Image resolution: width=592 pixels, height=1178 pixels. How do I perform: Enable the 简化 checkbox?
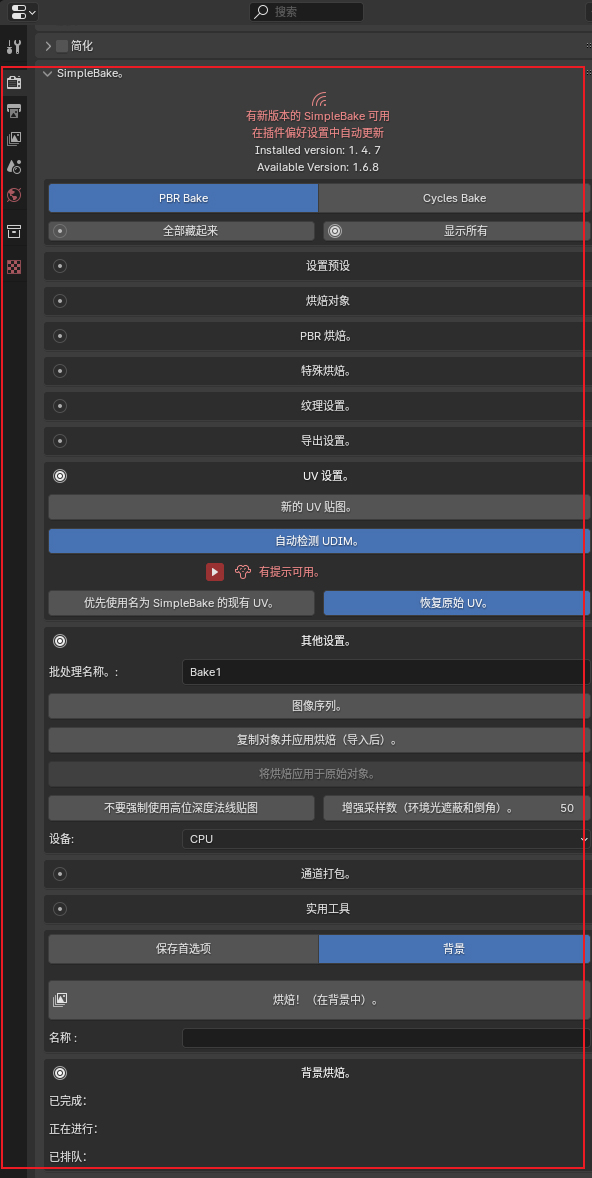click(x=62, y=46)
